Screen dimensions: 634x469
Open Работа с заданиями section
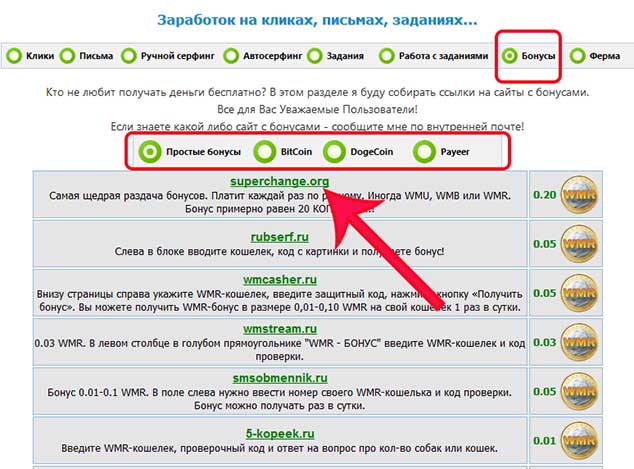coord(387,56)
